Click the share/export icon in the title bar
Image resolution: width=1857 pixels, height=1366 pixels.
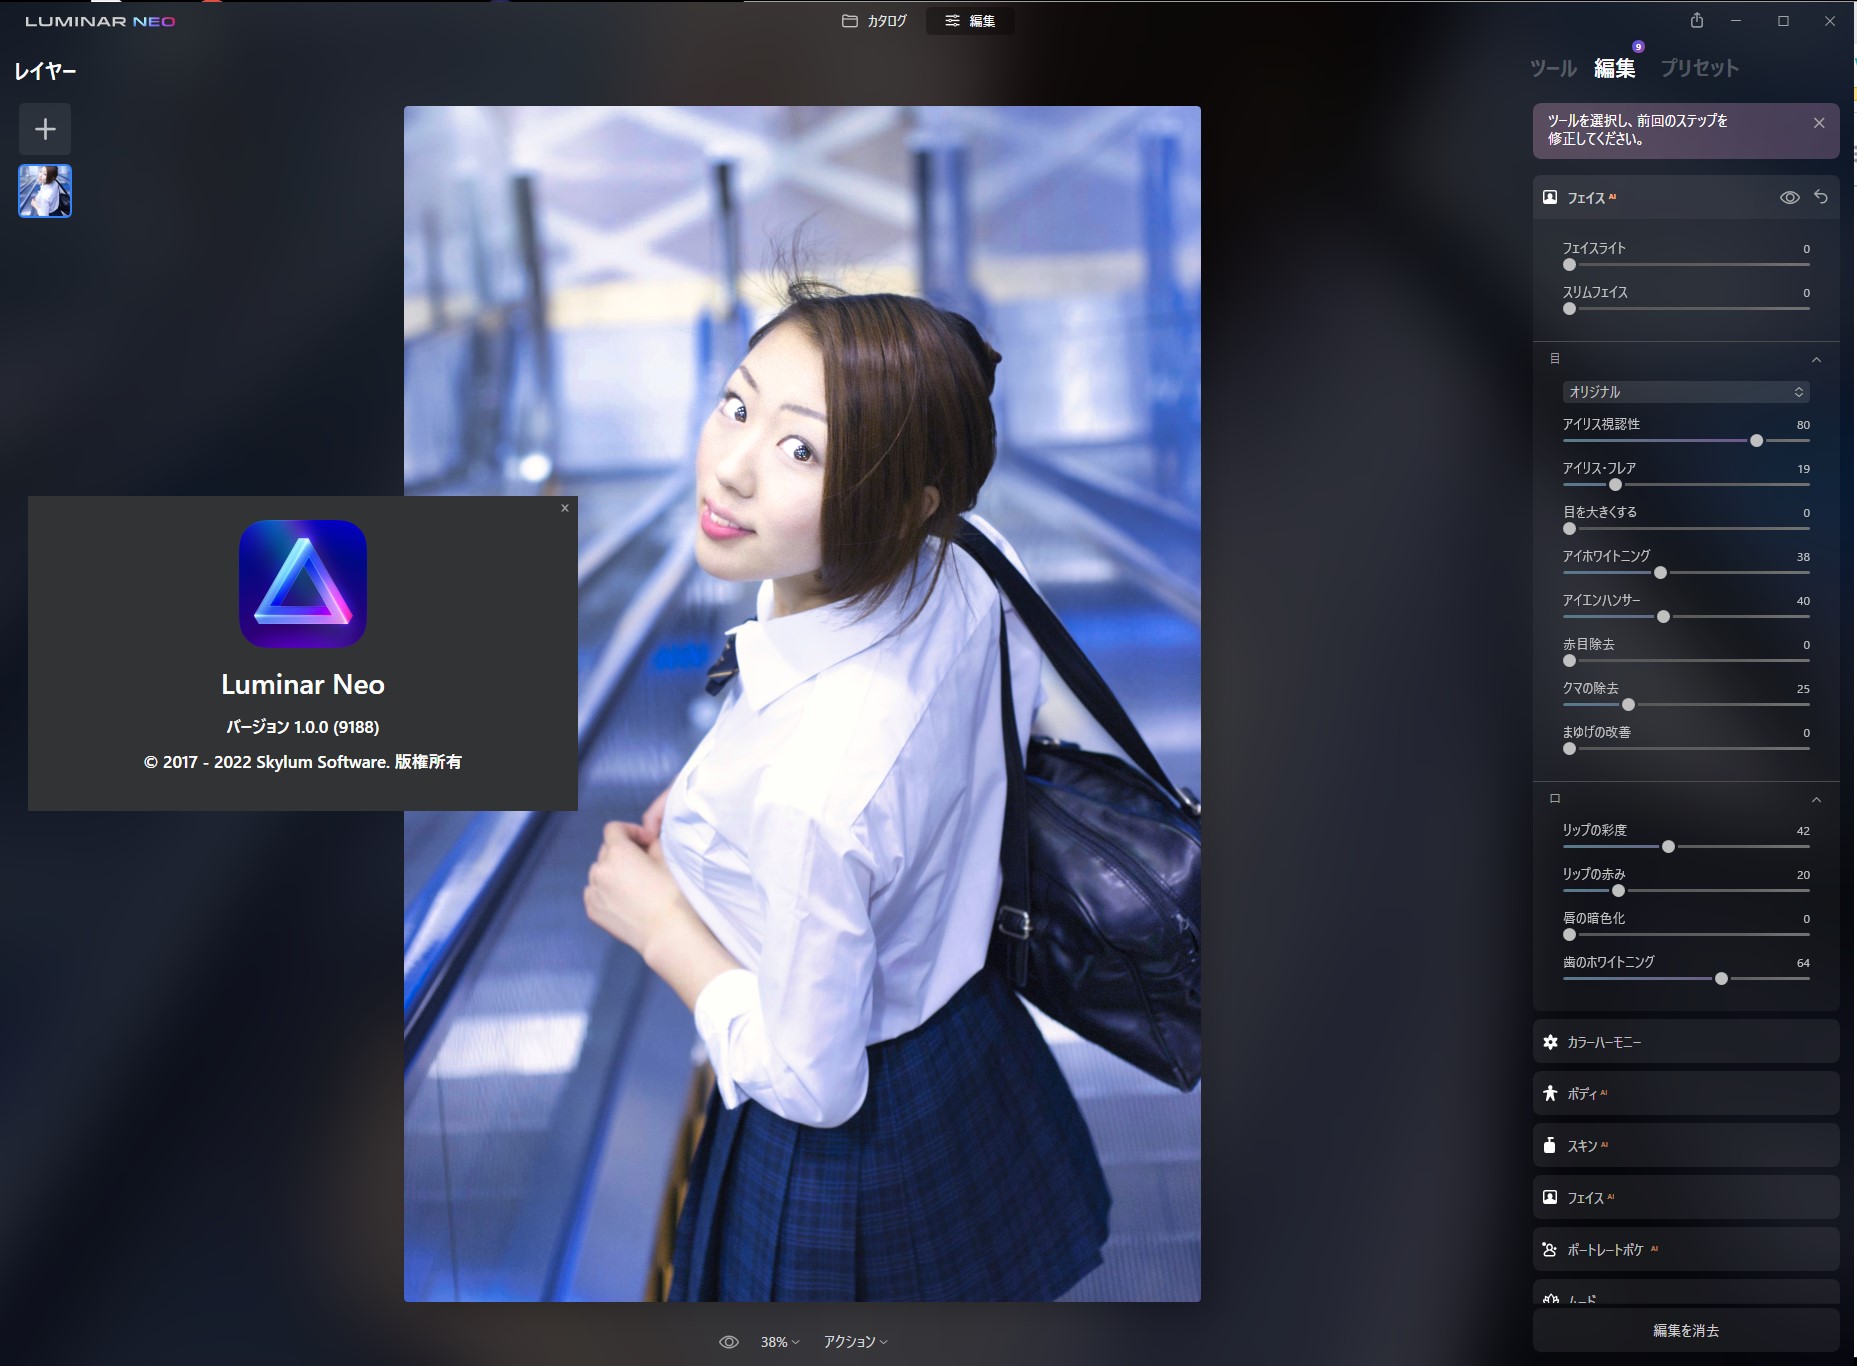pyautogui.click(x=1697, y=20)
